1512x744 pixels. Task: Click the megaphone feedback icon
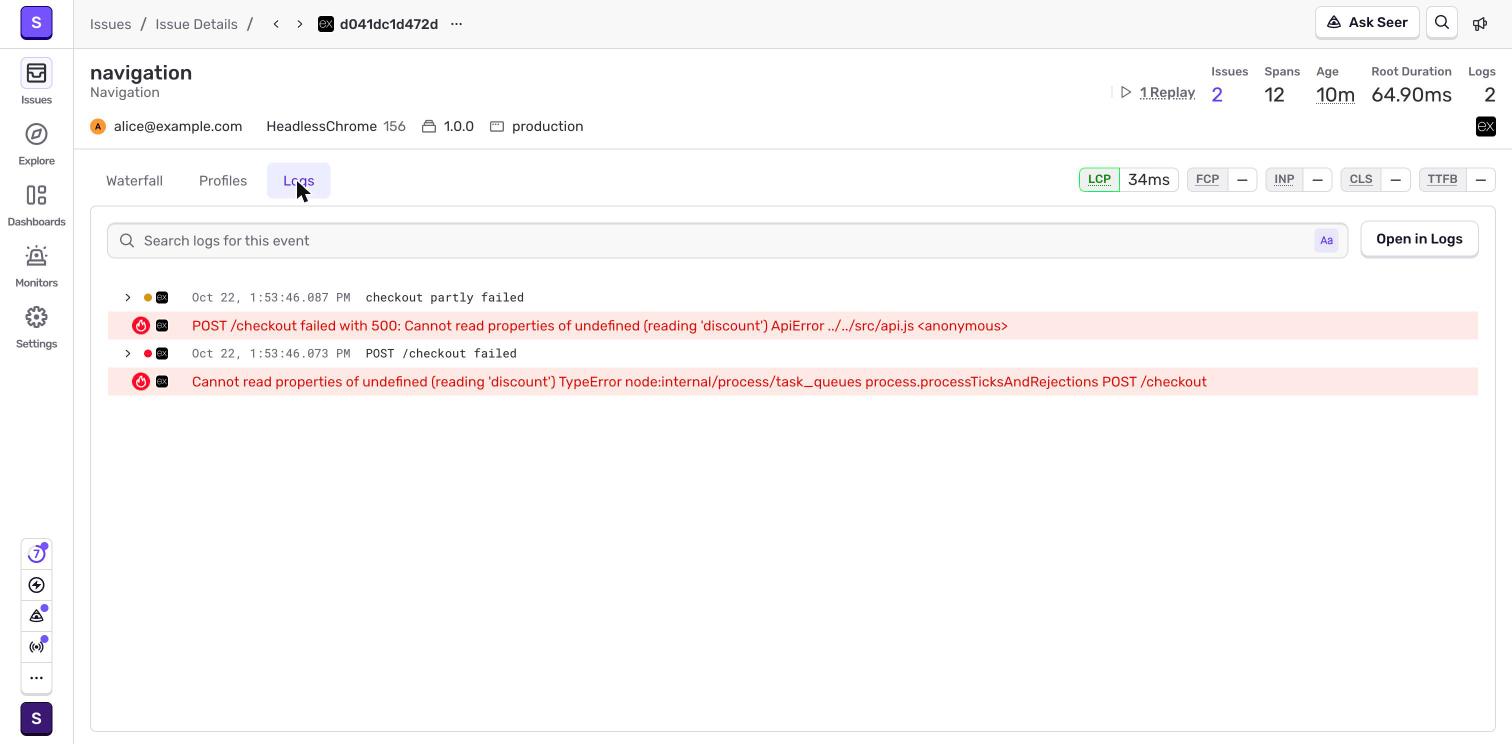click(x=1480, y=23)
